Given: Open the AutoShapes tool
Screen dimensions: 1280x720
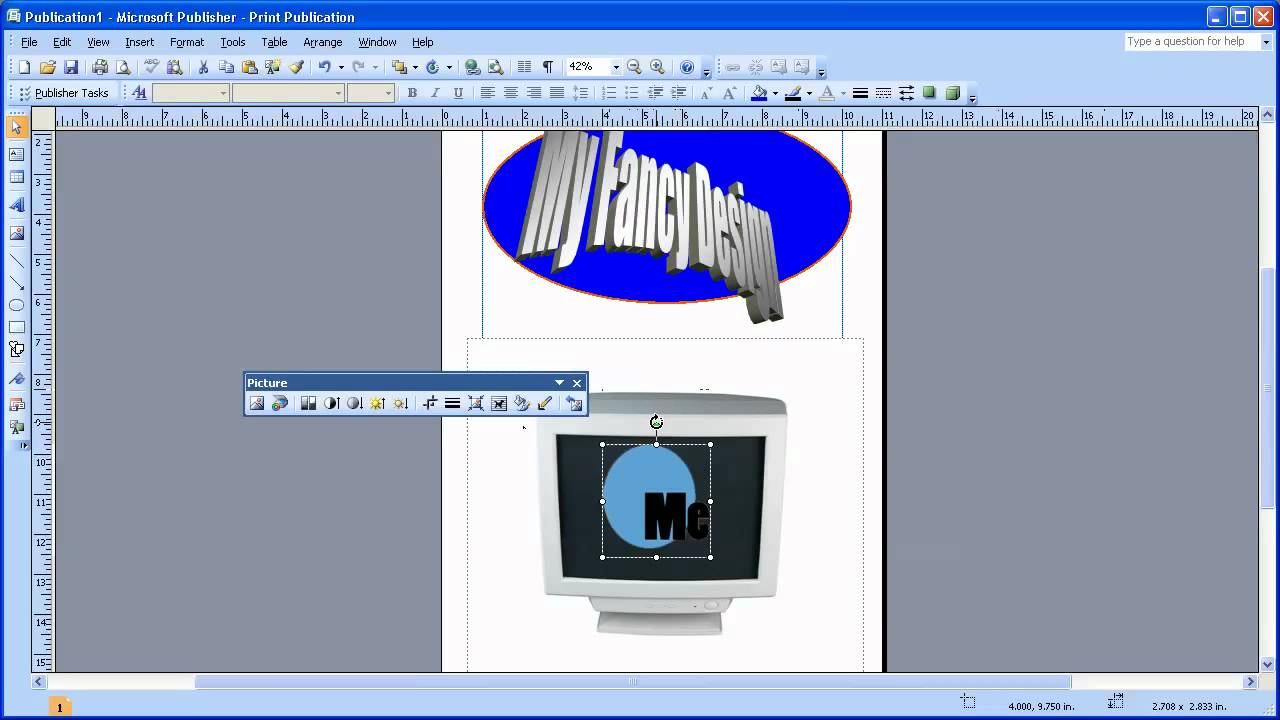Looking at the screenshot, I should [x=17, y=349].
